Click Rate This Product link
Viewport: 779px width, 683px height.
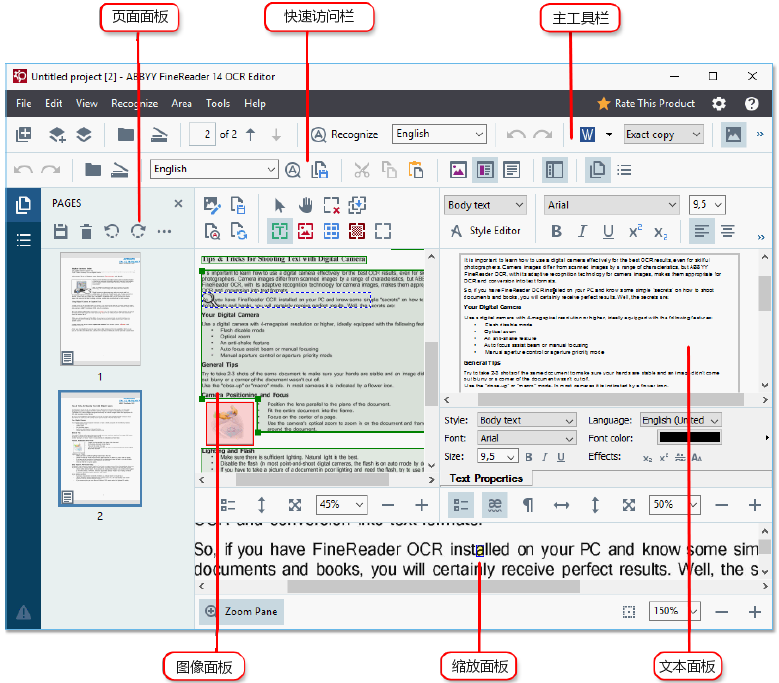(x=646, y=103)
